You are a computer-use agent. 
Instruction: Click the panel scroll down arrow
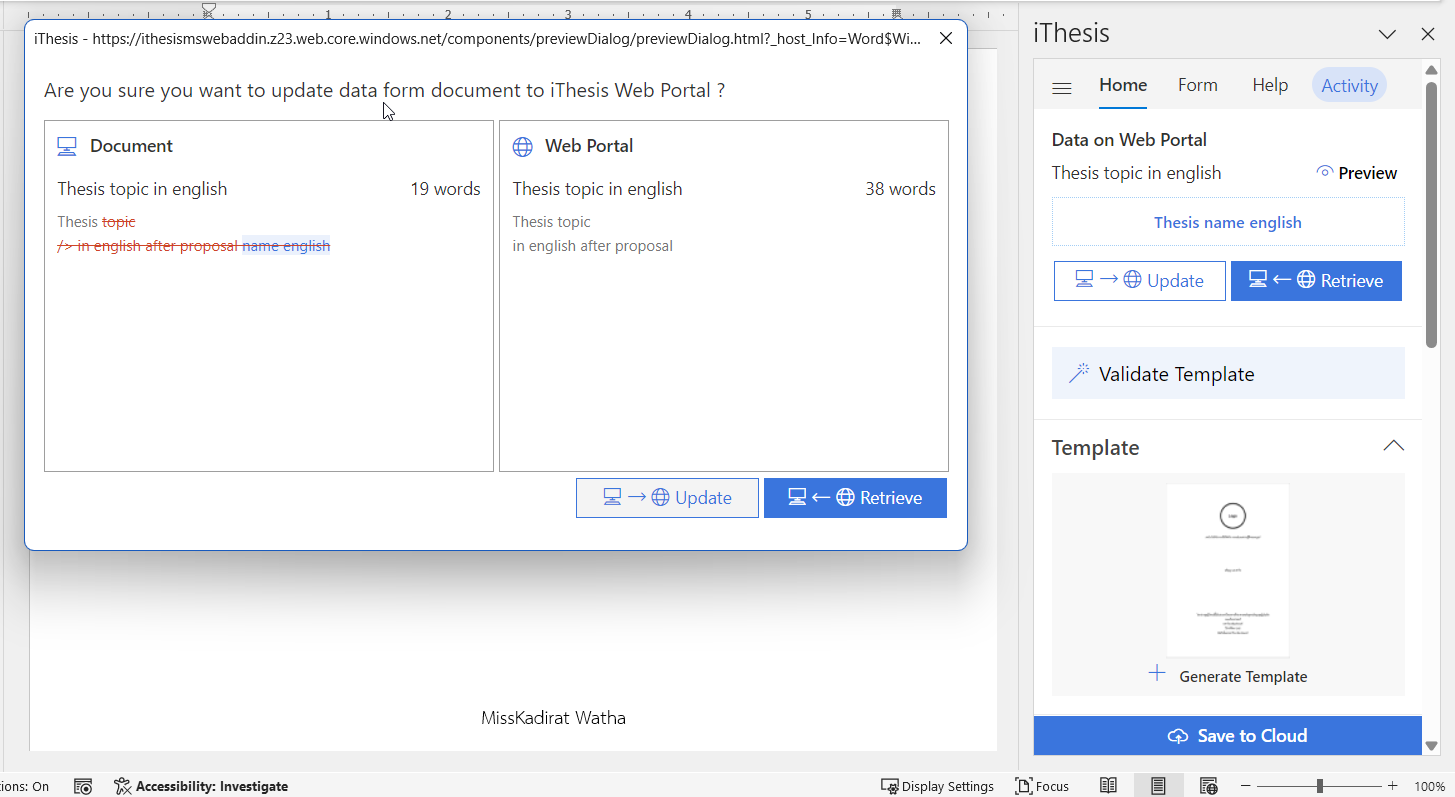point(1431,746)
